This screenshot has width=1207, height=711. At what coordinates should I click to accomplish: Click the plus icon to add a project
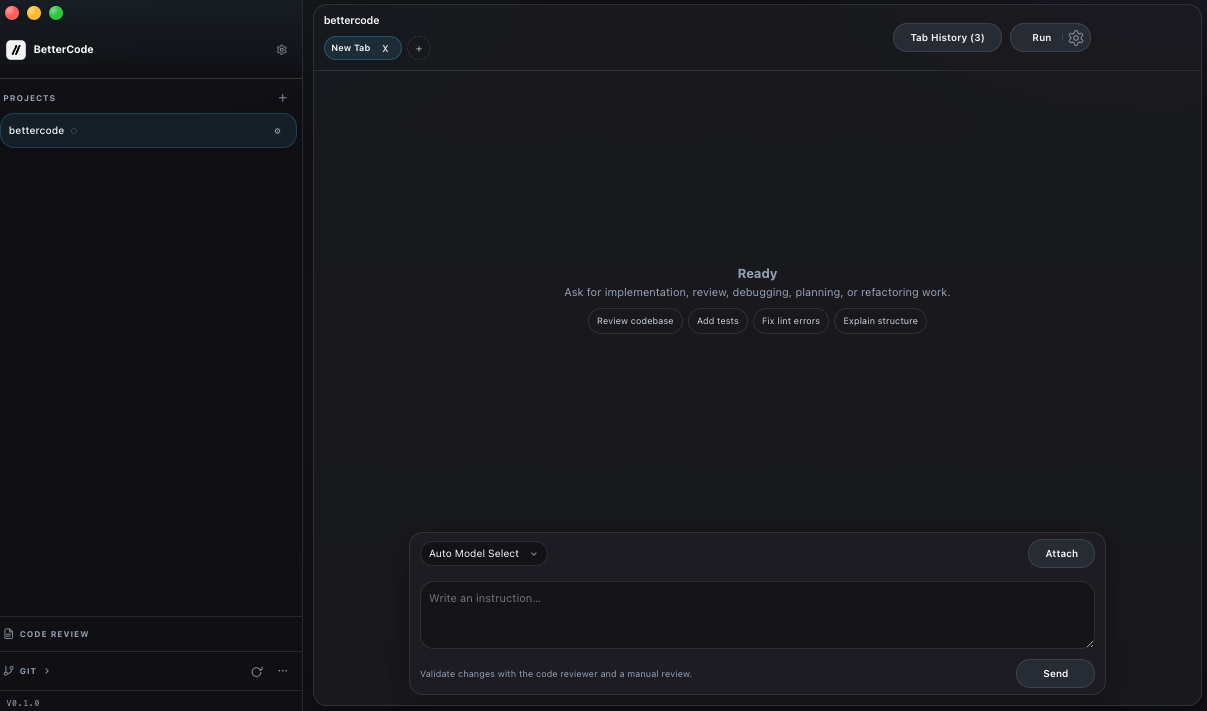283,97
